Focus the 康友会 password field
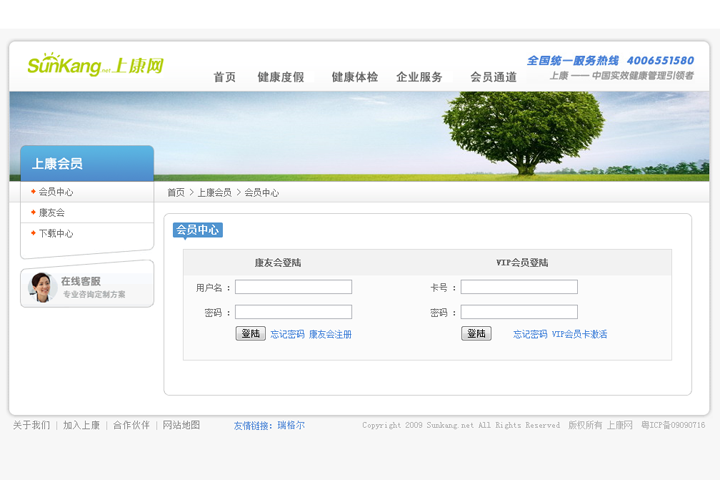720x480 pixels. (293, 312)
